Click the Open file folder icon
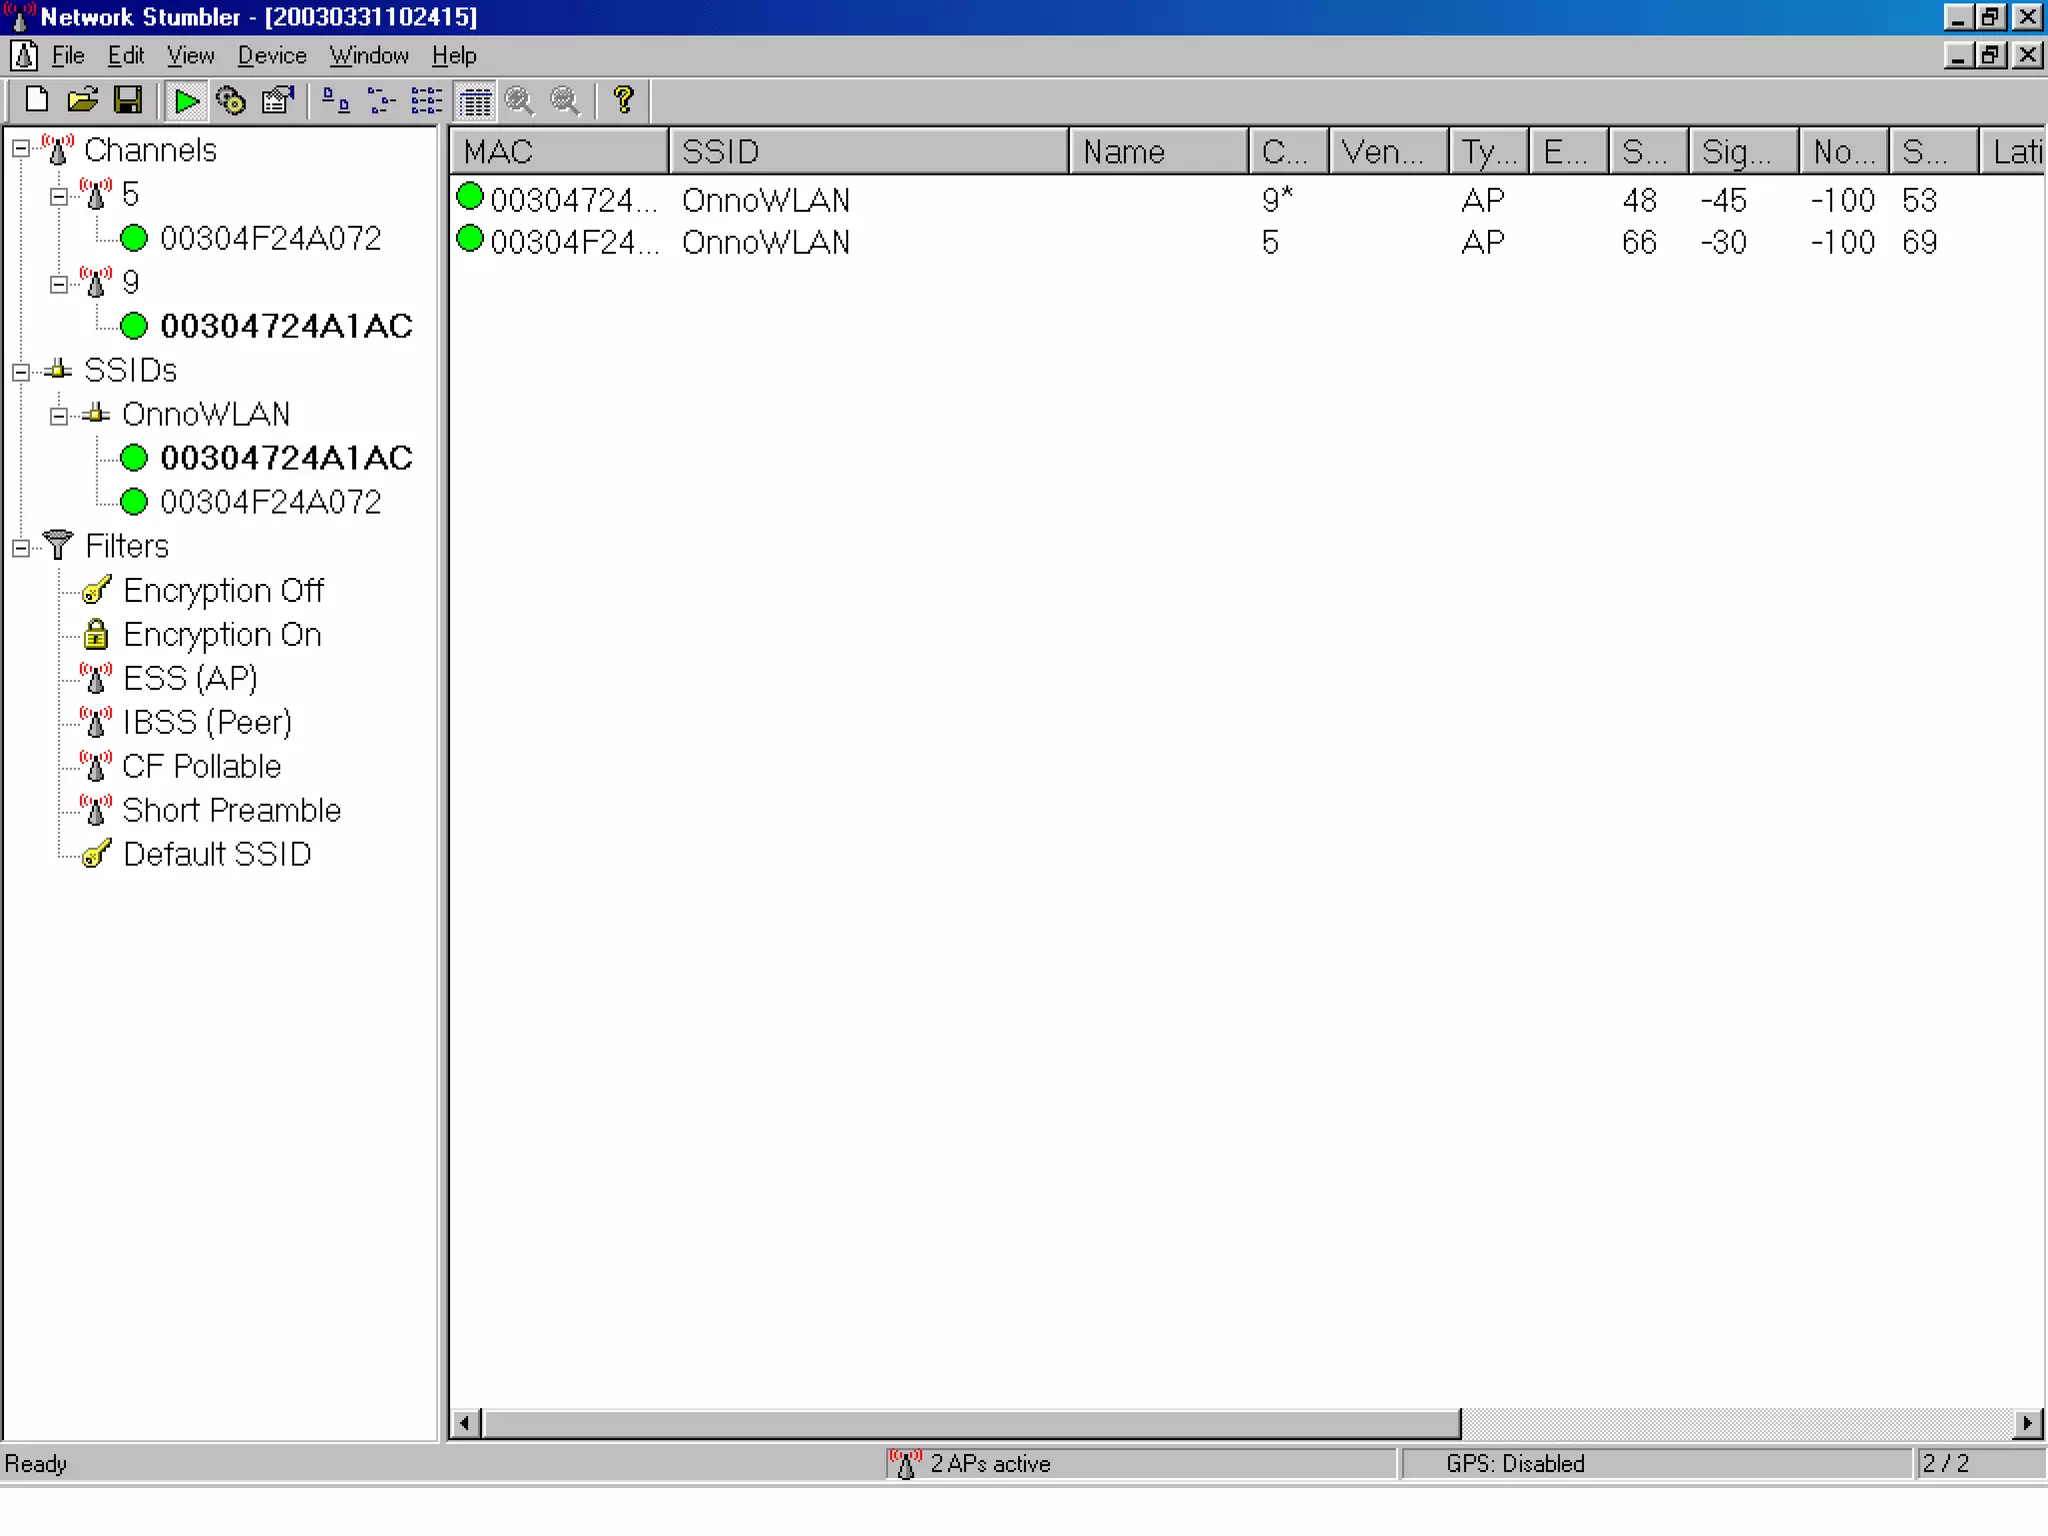The height and width of the screenshot is (1536, 2048). click(x=82, y=100)
